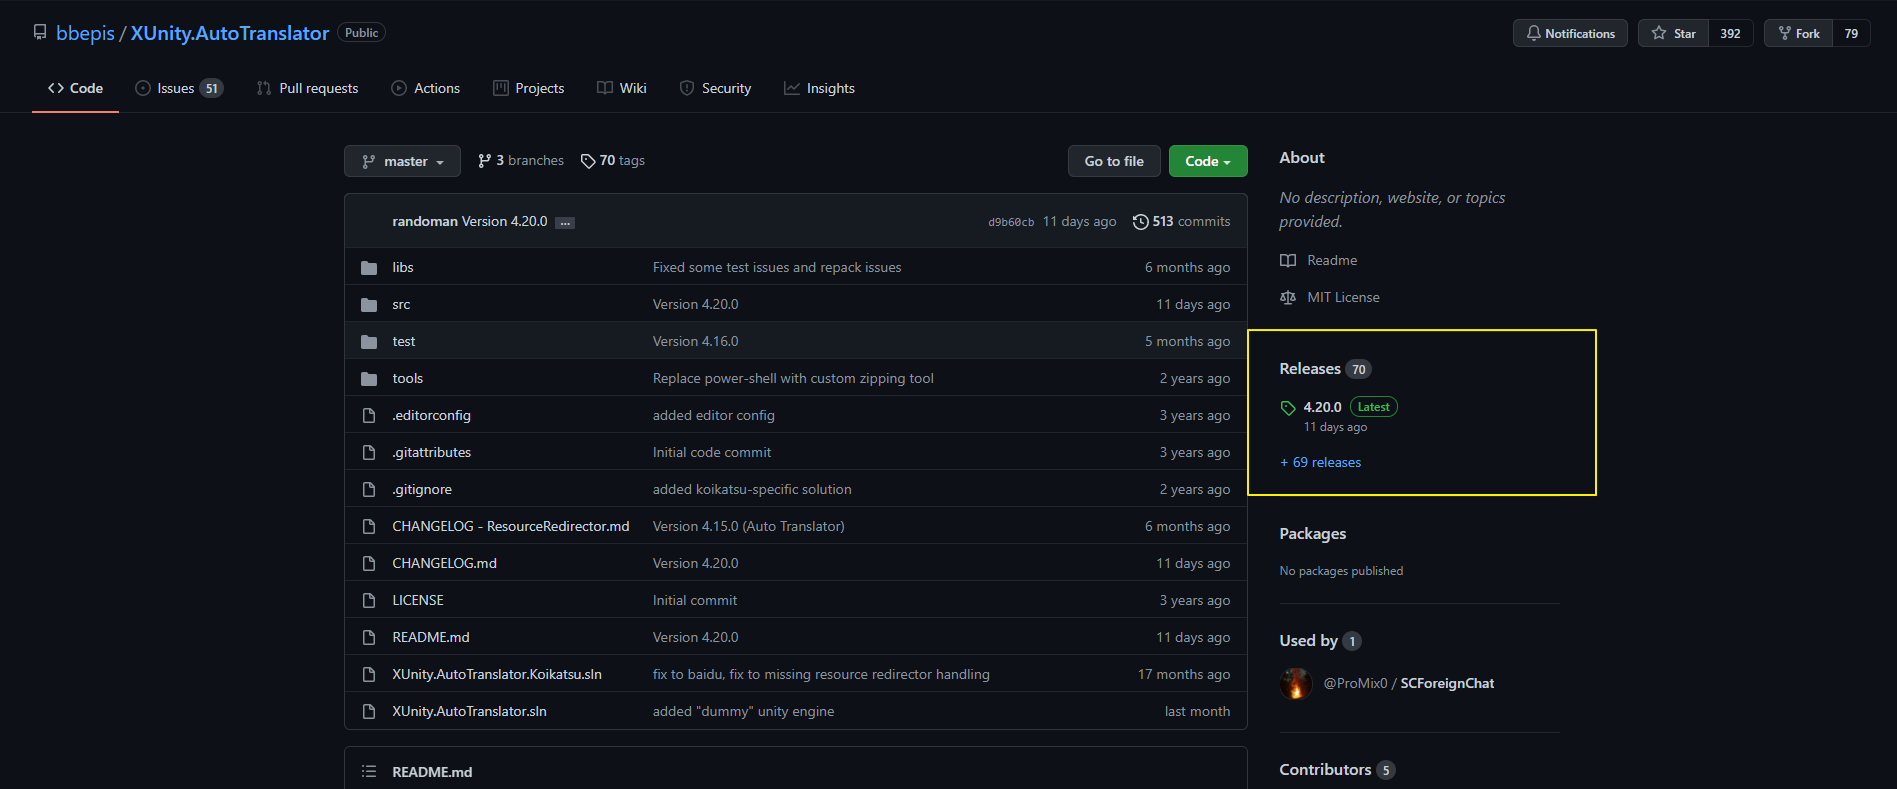Click the commit history clock icon
1897x789 pixels.
1140,222
